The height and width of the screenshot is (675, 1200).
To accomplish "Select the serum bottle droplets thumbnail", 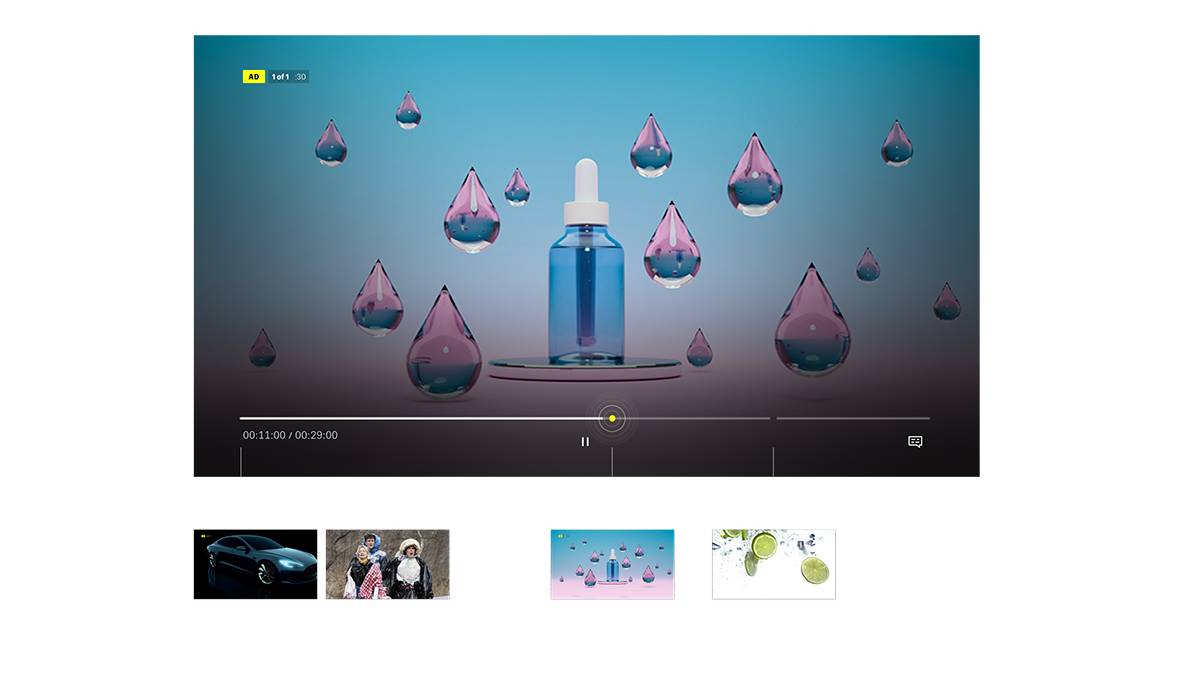I will 612,564.
